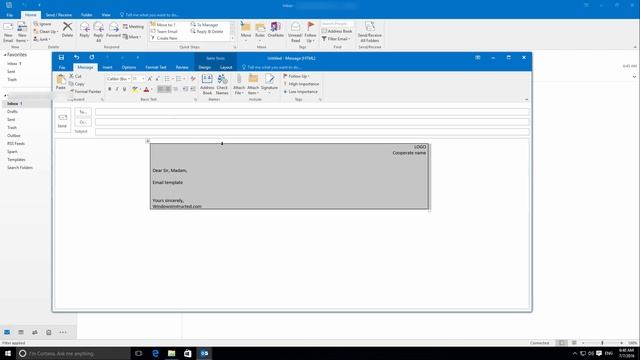This screenshot has height=360, width=640.
Task: Collapse the message window ribbon
Action: pyautogui.click(x=527, y=99)
